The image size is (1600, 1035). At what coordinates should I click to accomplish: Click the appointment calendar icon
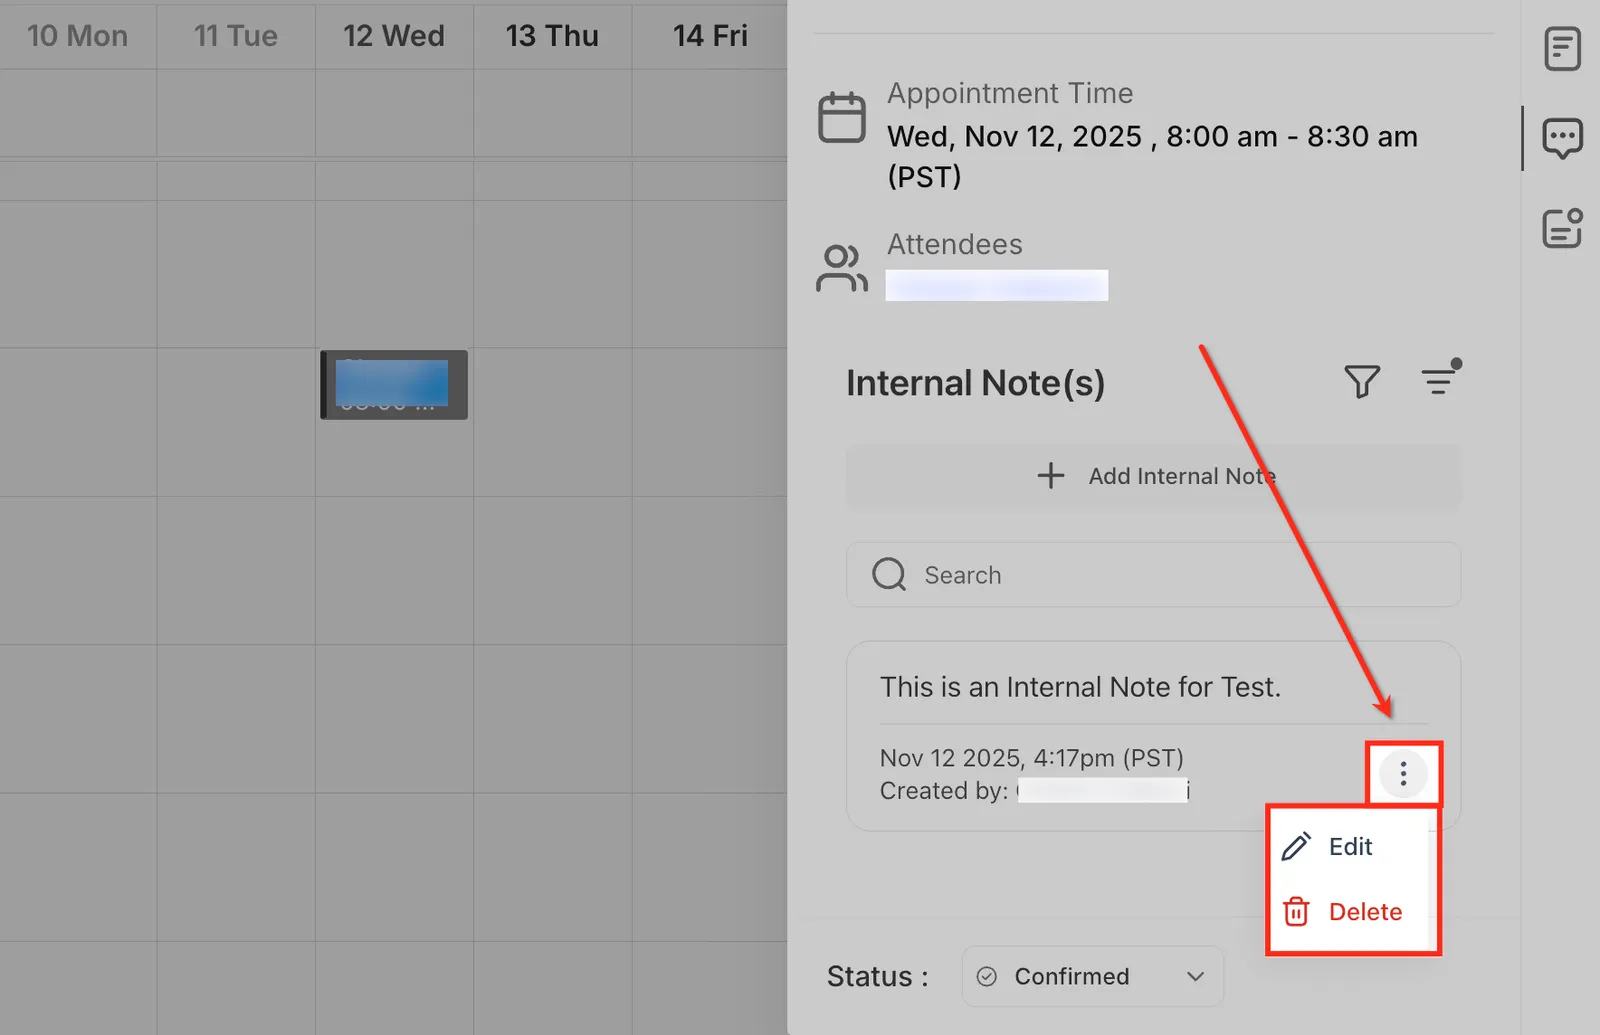842,117
